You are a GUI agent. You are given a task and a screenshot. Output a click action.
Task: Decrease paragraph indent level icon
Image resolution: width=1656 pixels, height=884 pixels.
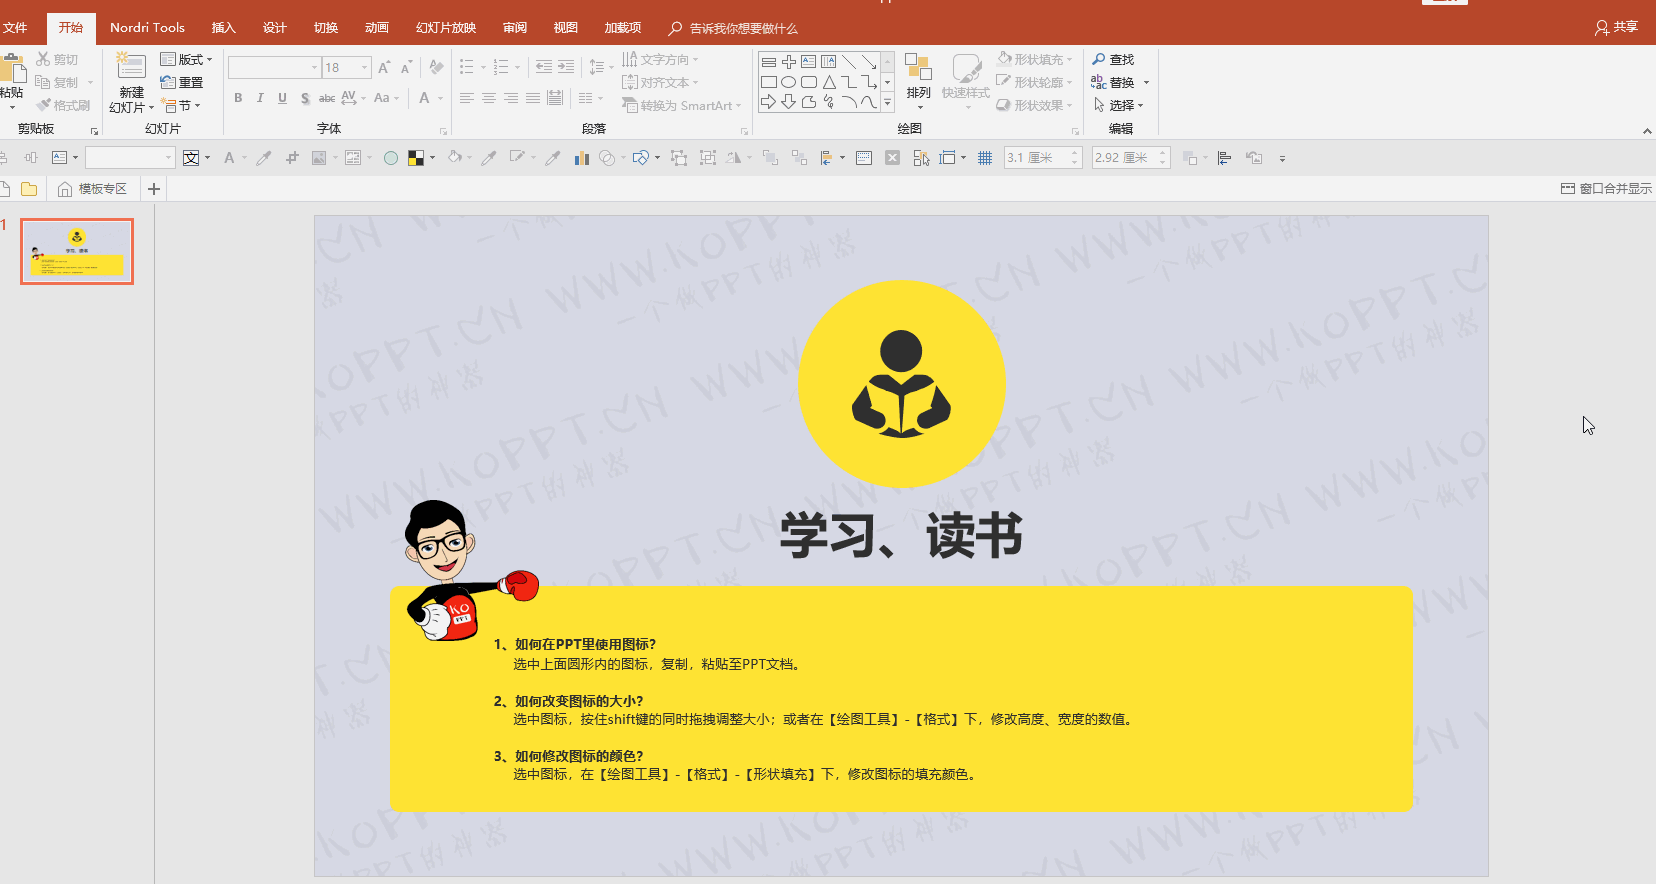point(543,67)
